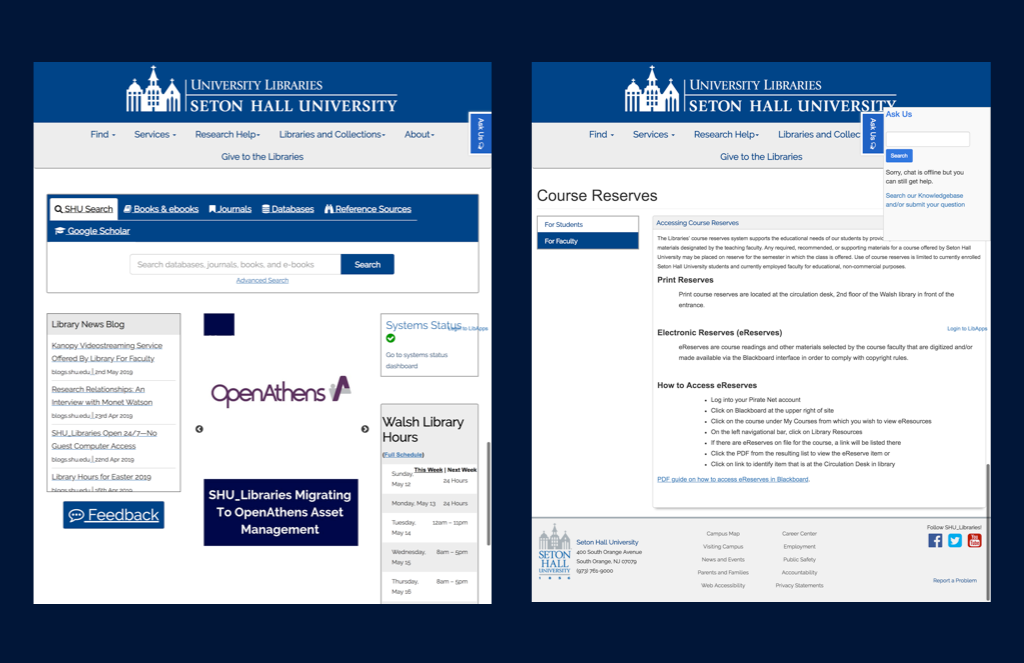Click the left page vertical scrollbar
This screenshot has height=663, width=1024.
coord(488,494)
